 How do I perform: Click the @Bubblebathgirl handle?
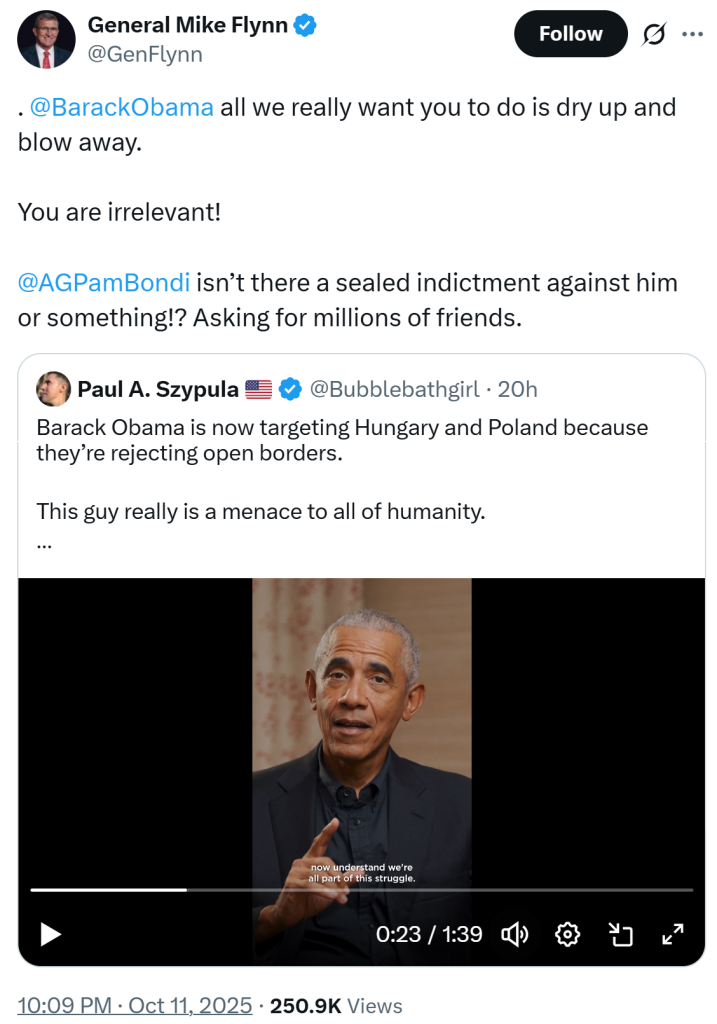coord(394,389)
